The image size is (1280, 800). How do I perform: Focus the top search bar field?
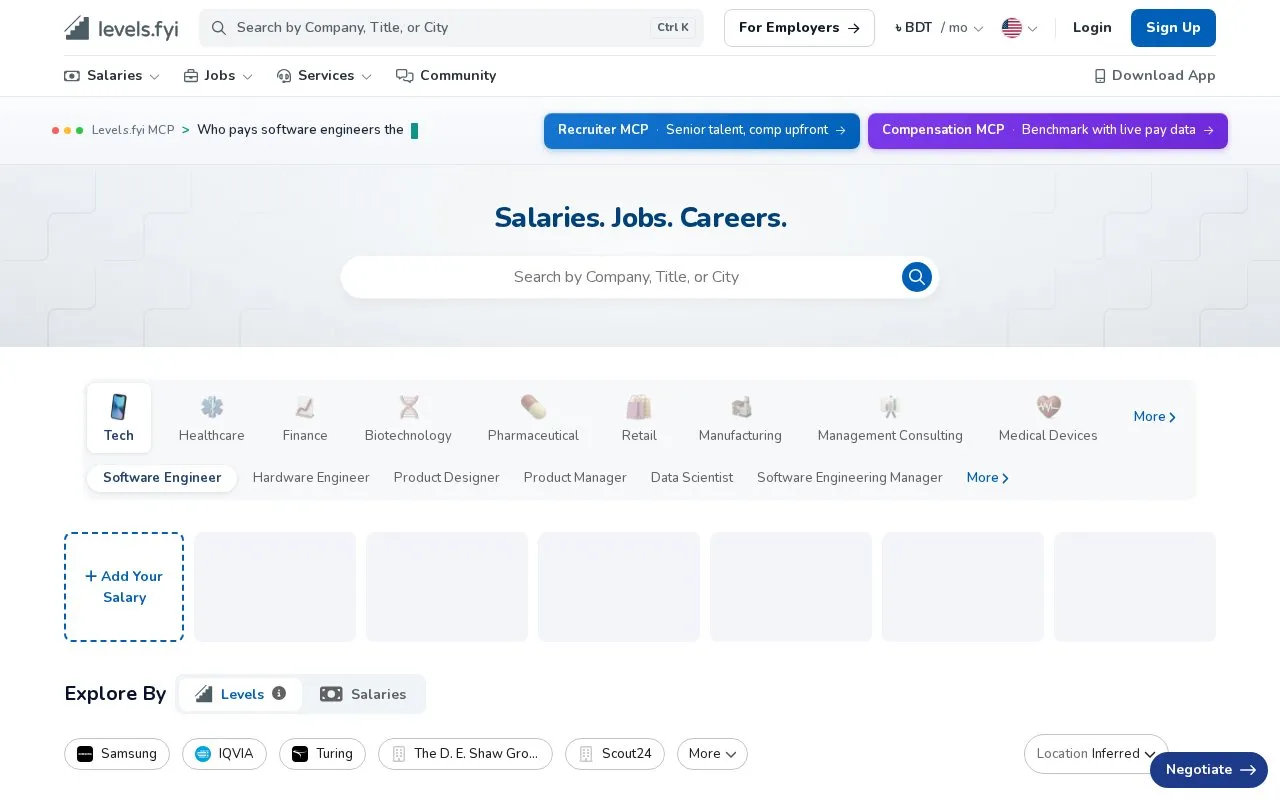[x=451, y=28]
